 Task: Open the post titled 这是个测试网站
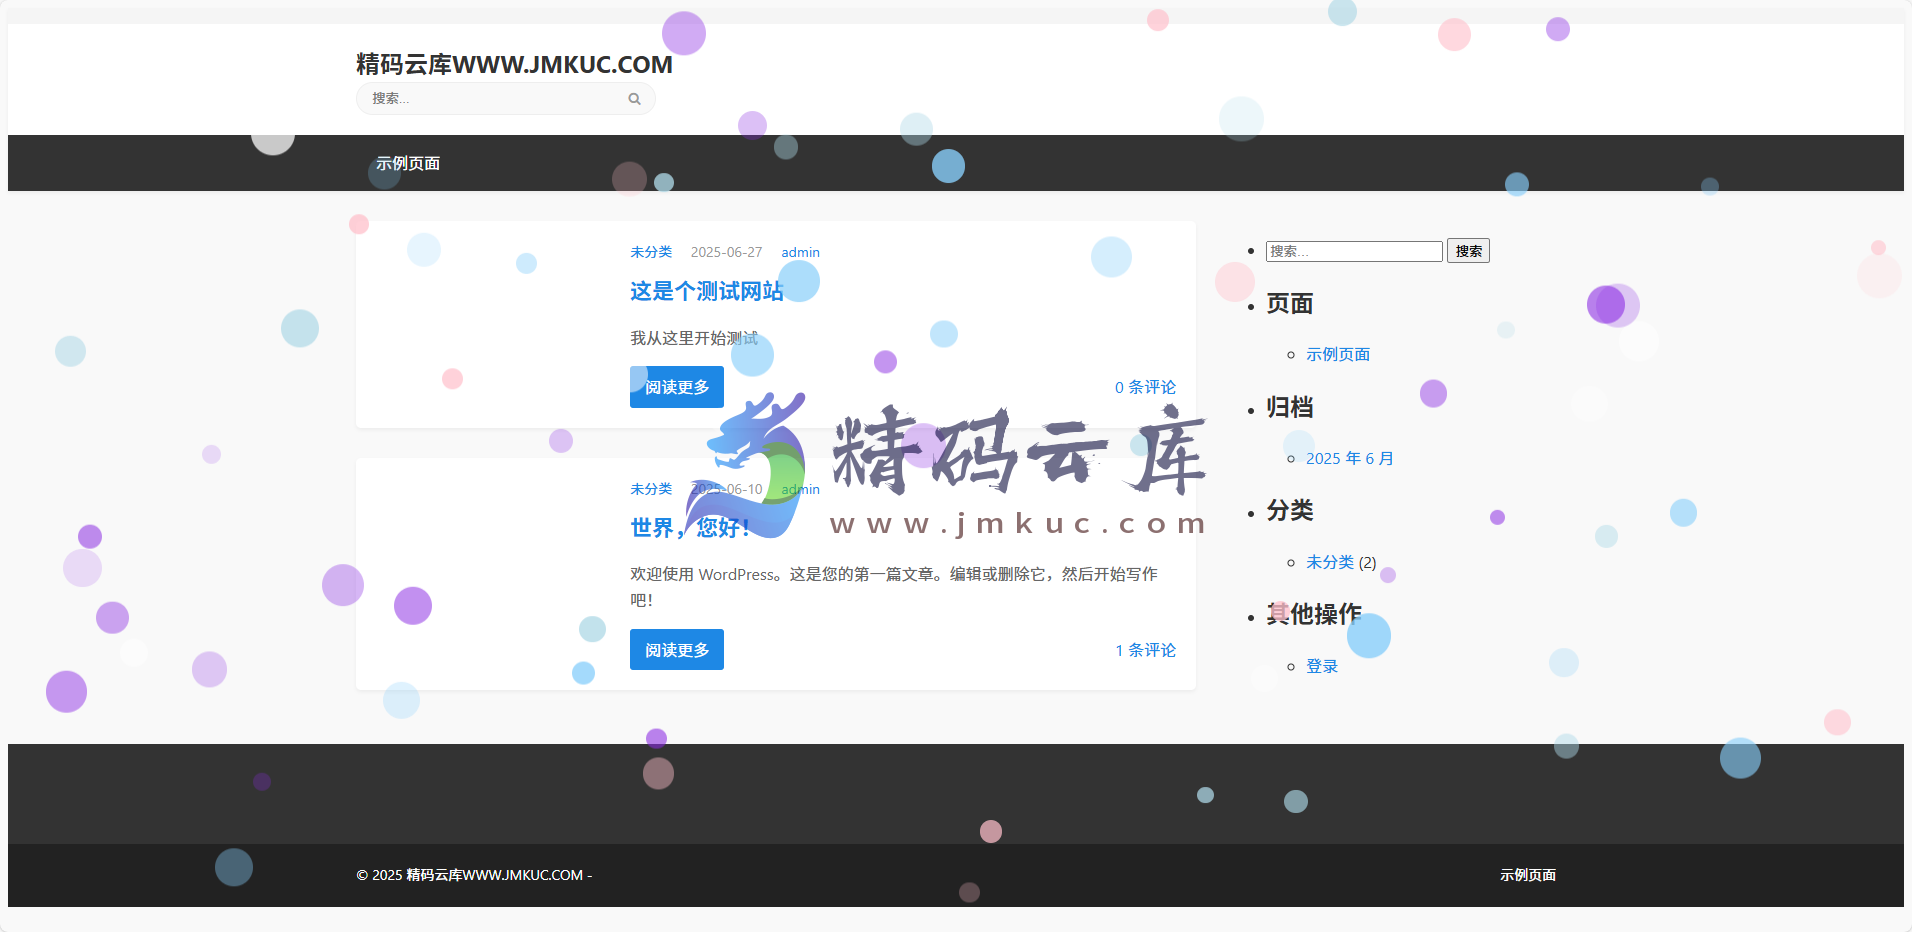coord(707,291)
